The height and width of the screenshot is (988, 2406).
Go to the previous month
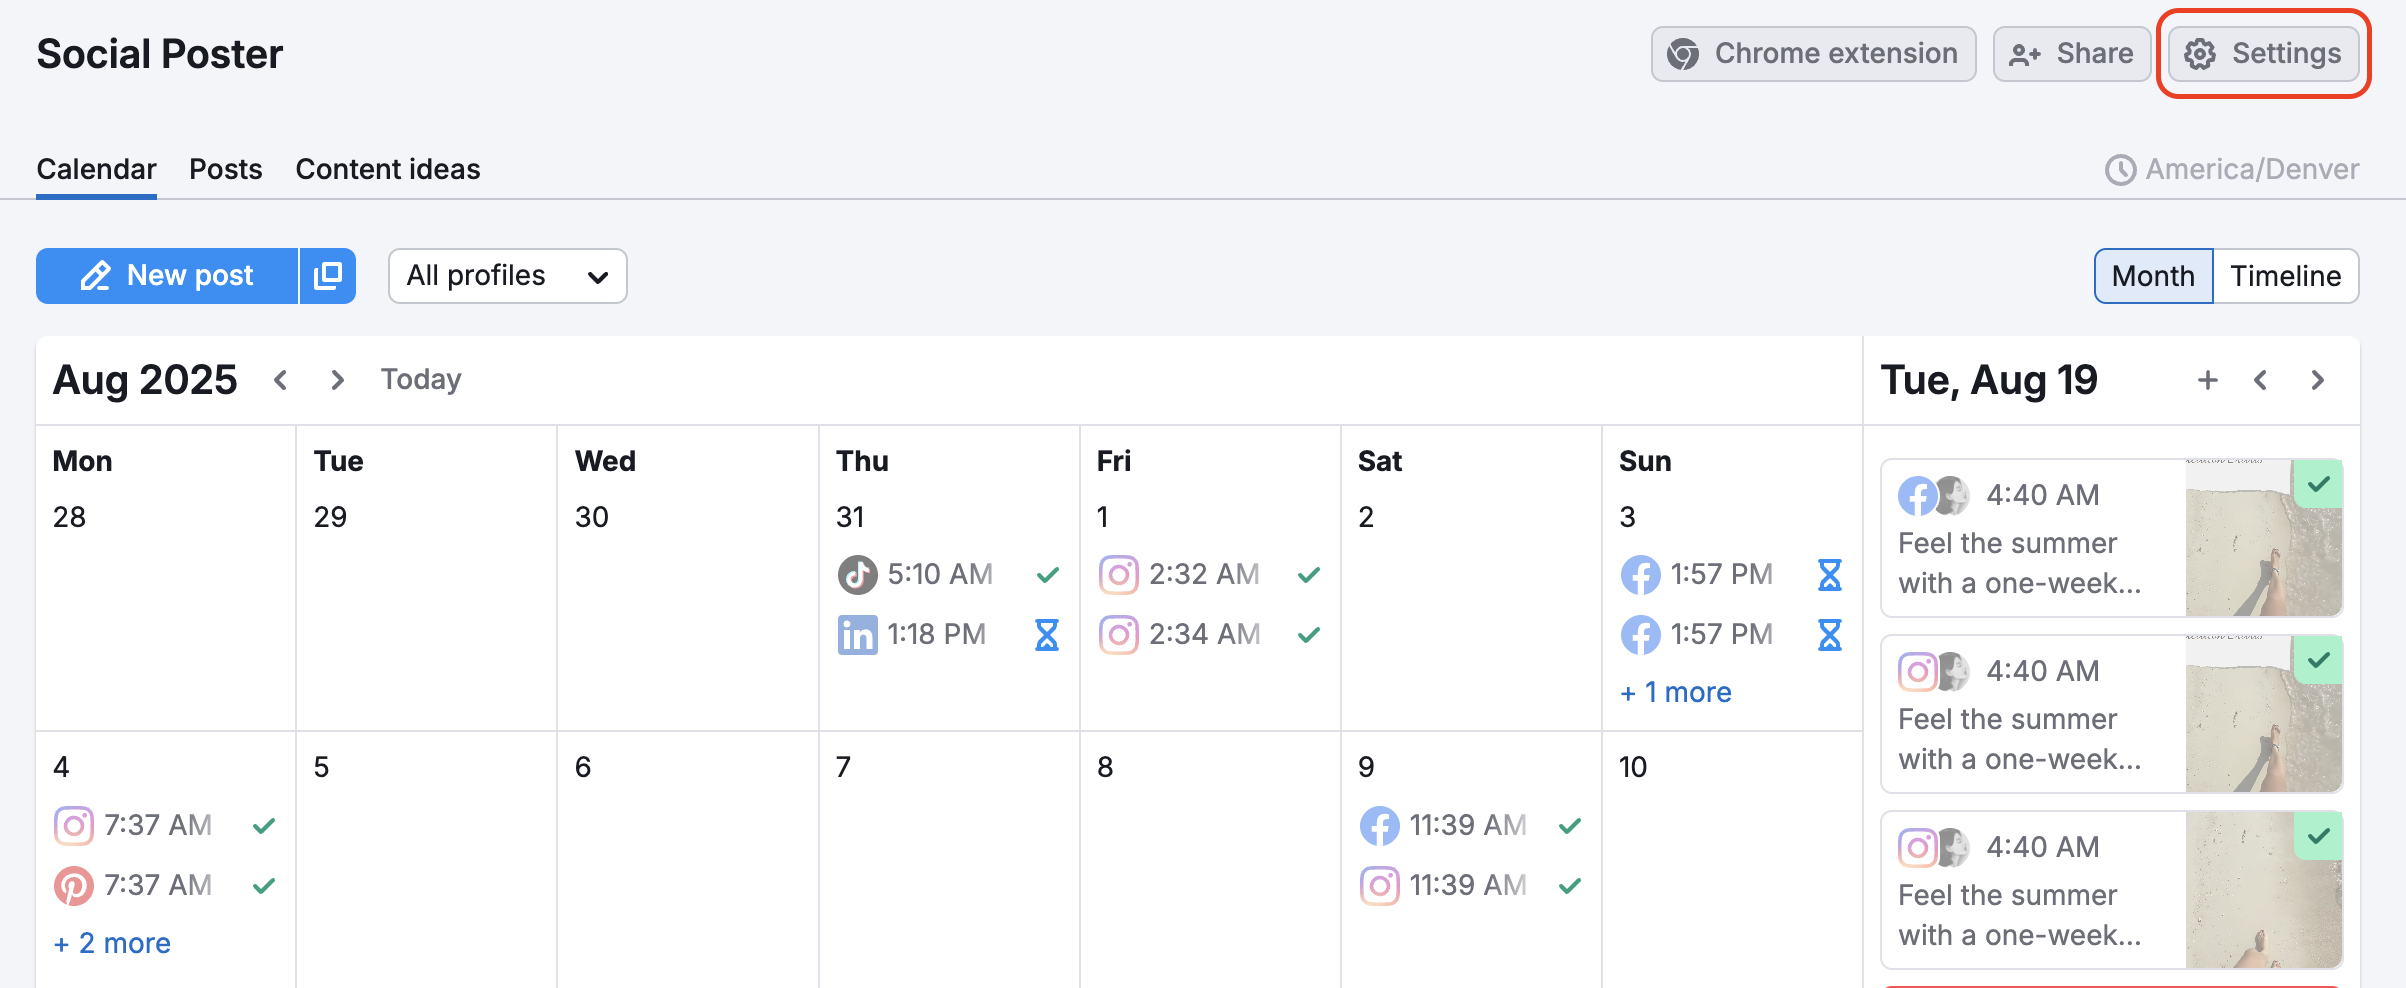[280, 380]
